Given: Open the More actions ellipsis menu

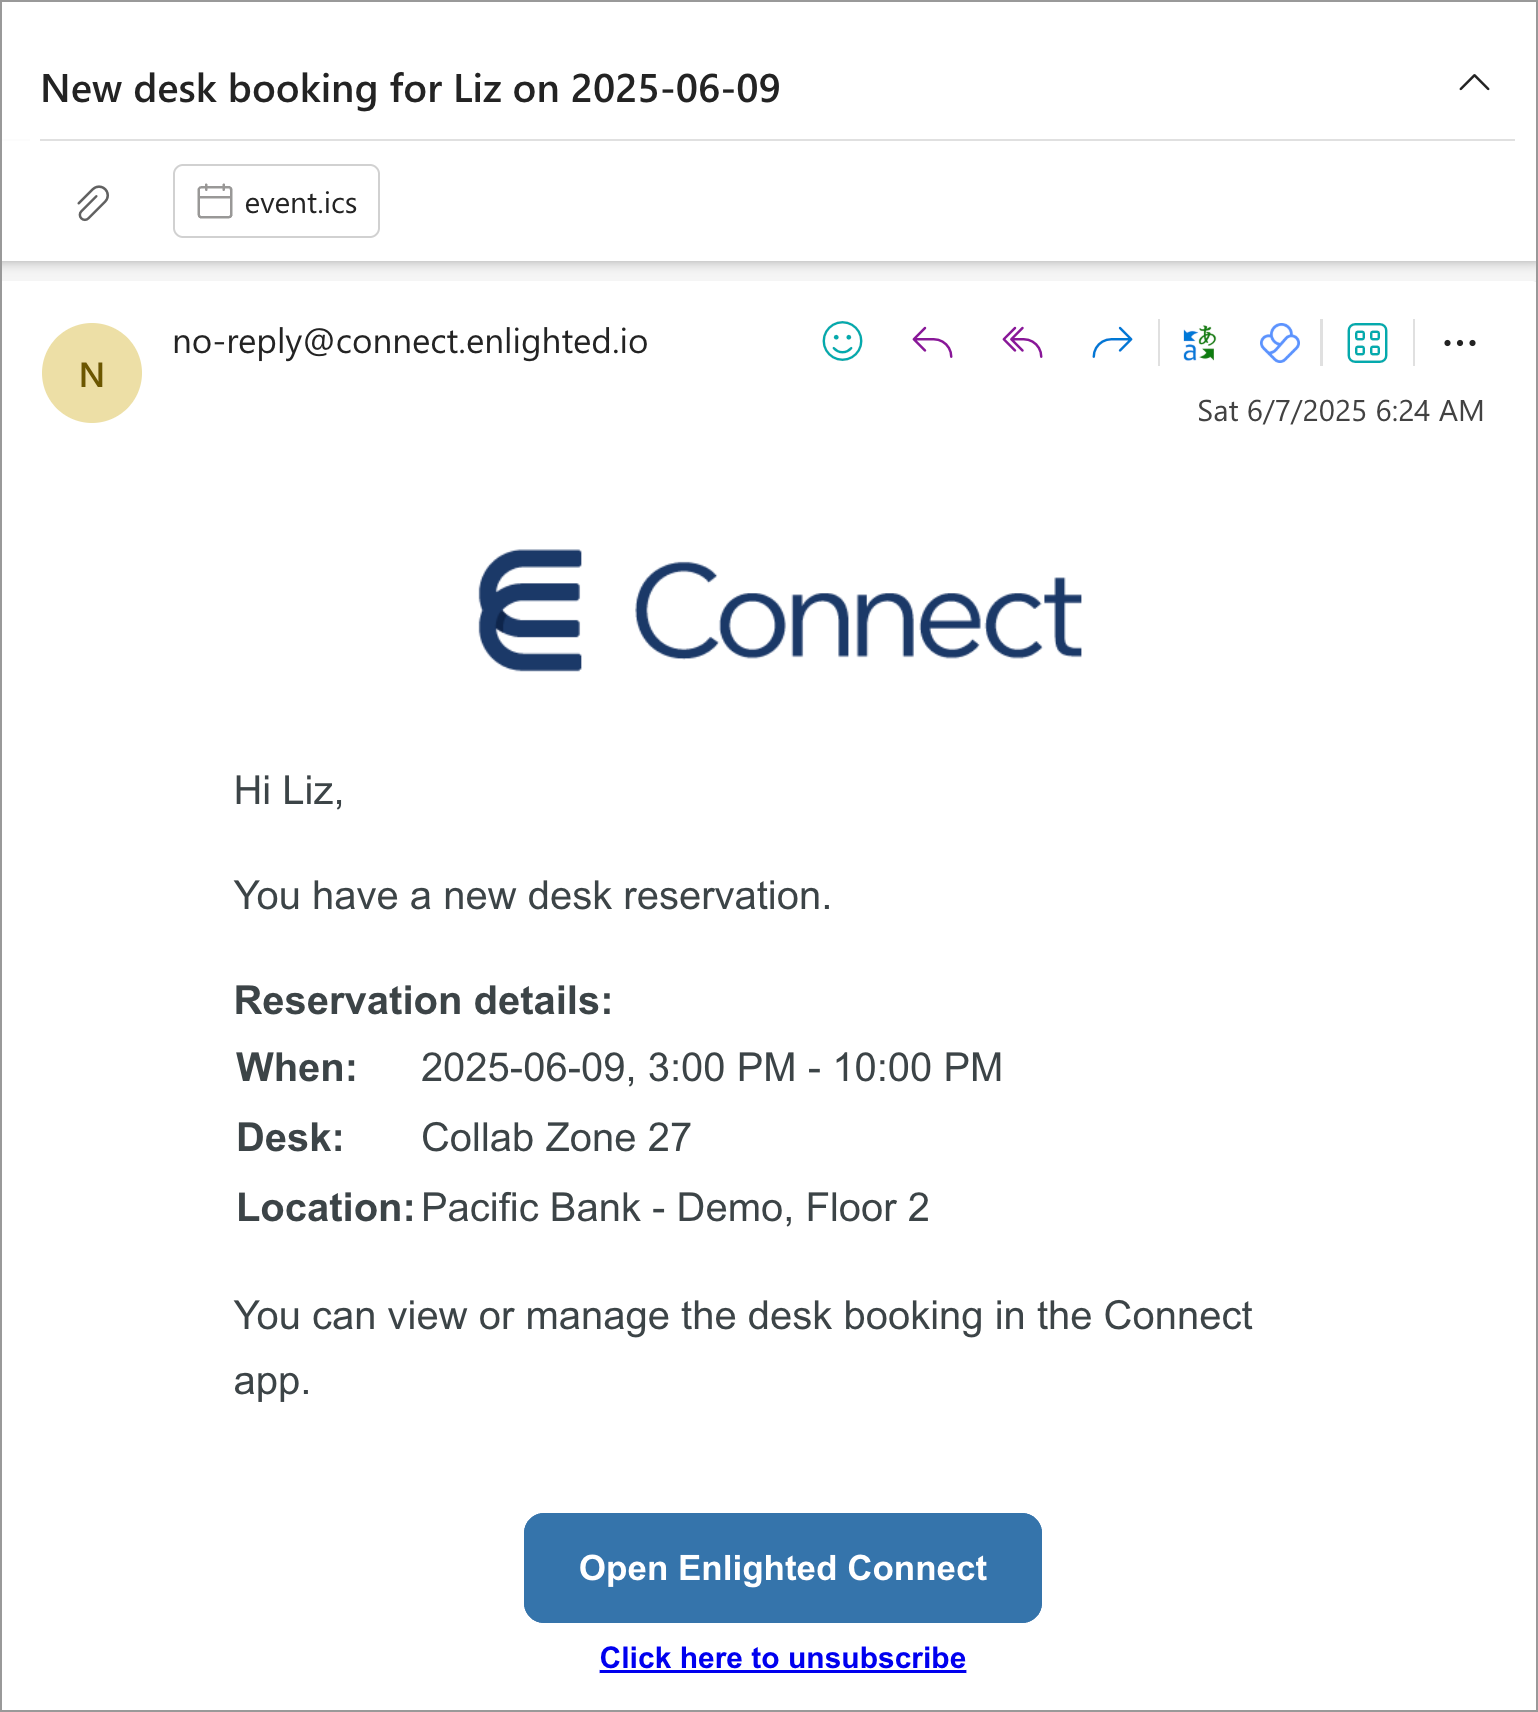Looking at the screenshot, I should [x=1459, y=343].
